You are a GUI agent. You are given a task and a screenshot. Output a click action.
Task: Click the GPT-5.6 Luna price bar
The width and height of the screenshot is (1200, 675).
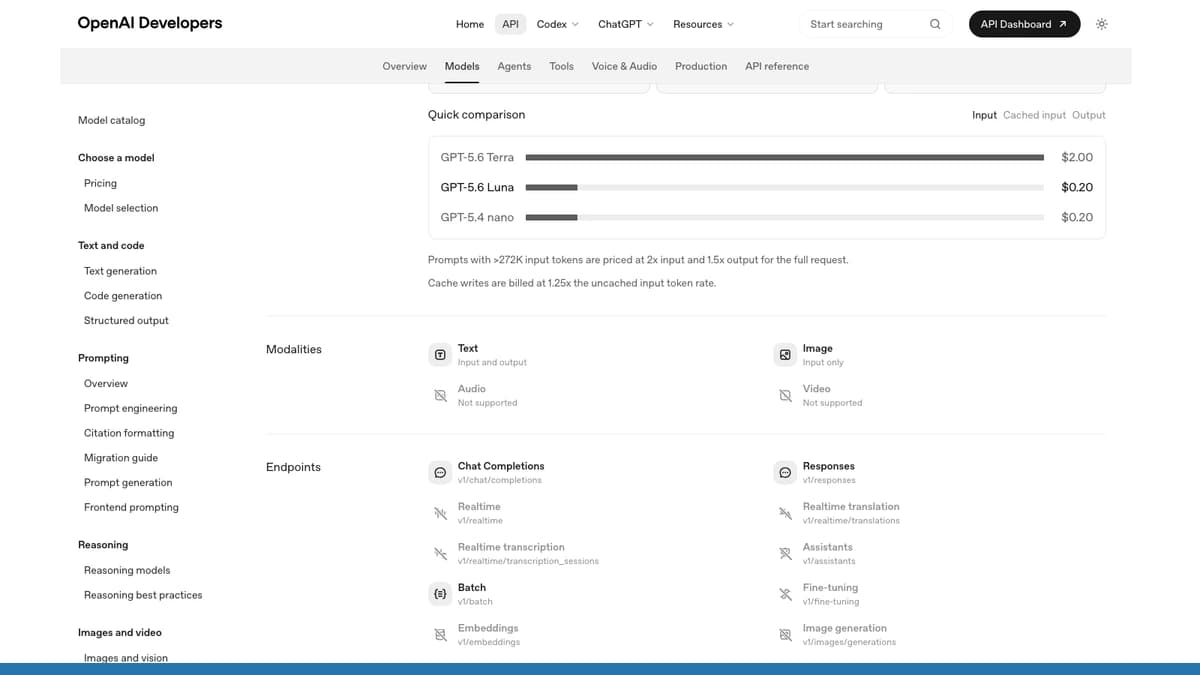(785, 187)
